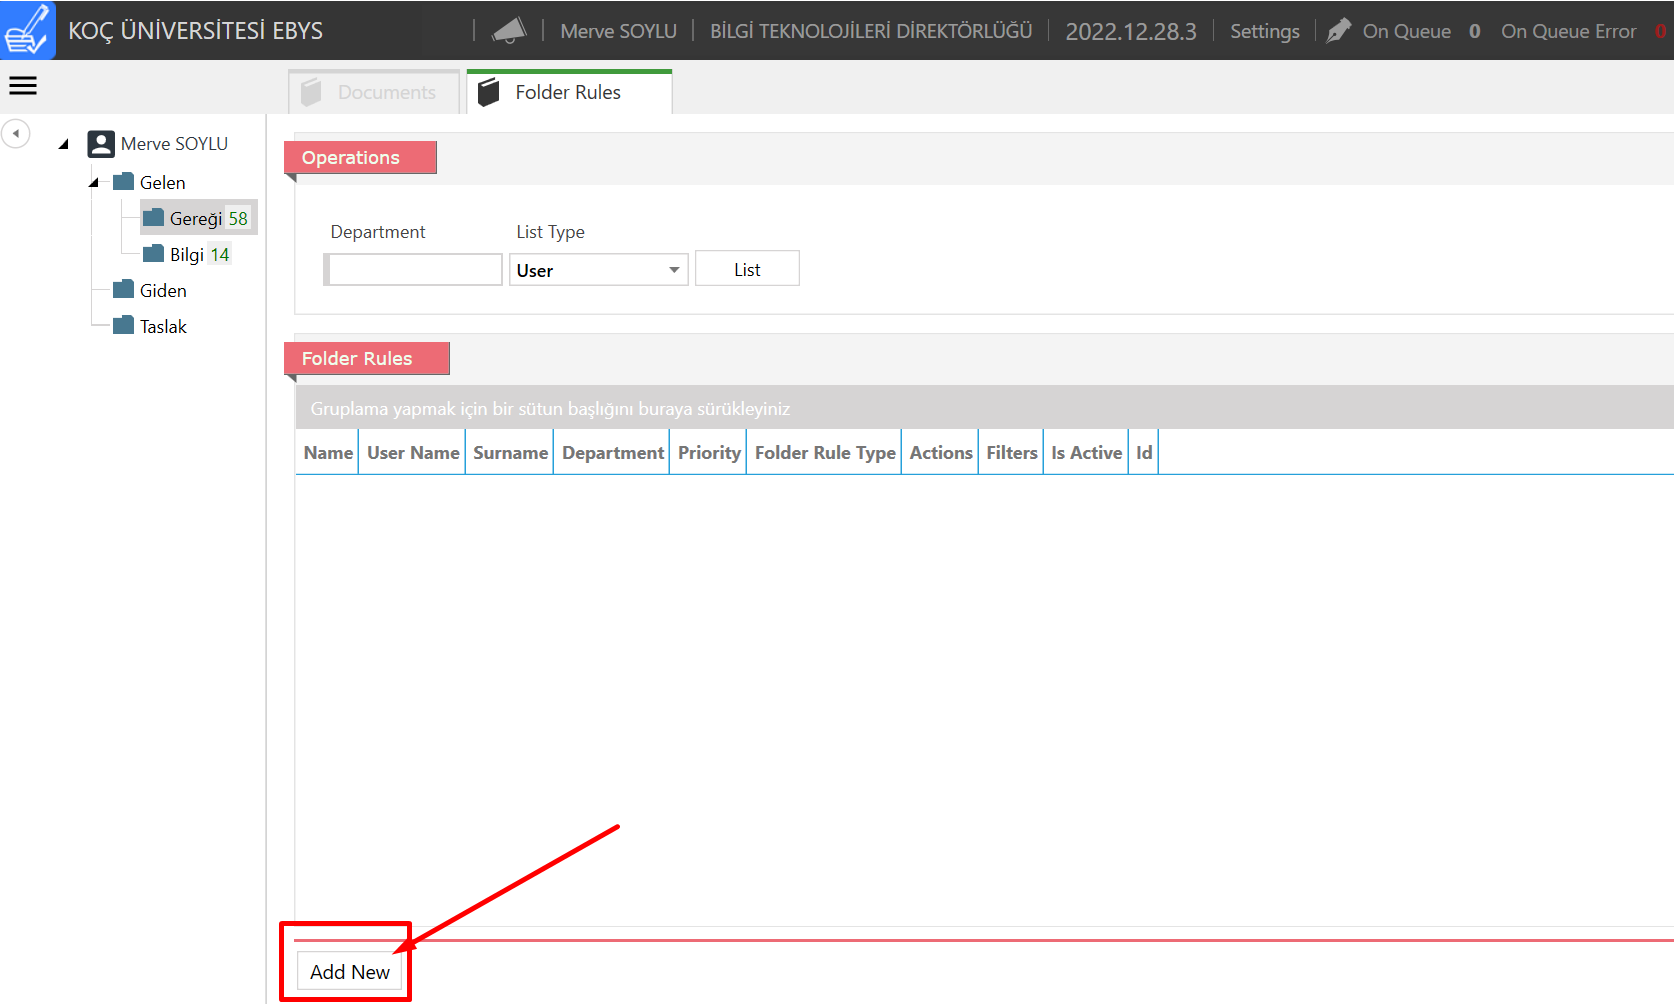Click into the Department input field
The height and width of the screenshot is (1004, 1674).
(415, 270)
